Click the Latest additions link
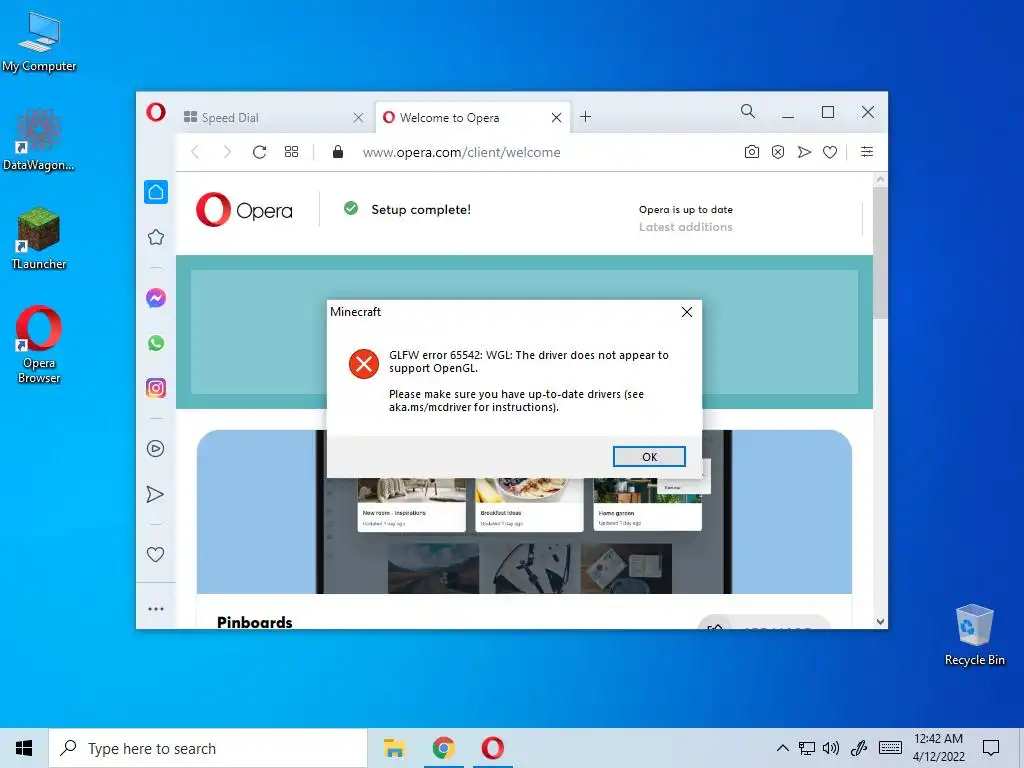The height and width of the screenshot is (768, 1024). tap(685, 227)
